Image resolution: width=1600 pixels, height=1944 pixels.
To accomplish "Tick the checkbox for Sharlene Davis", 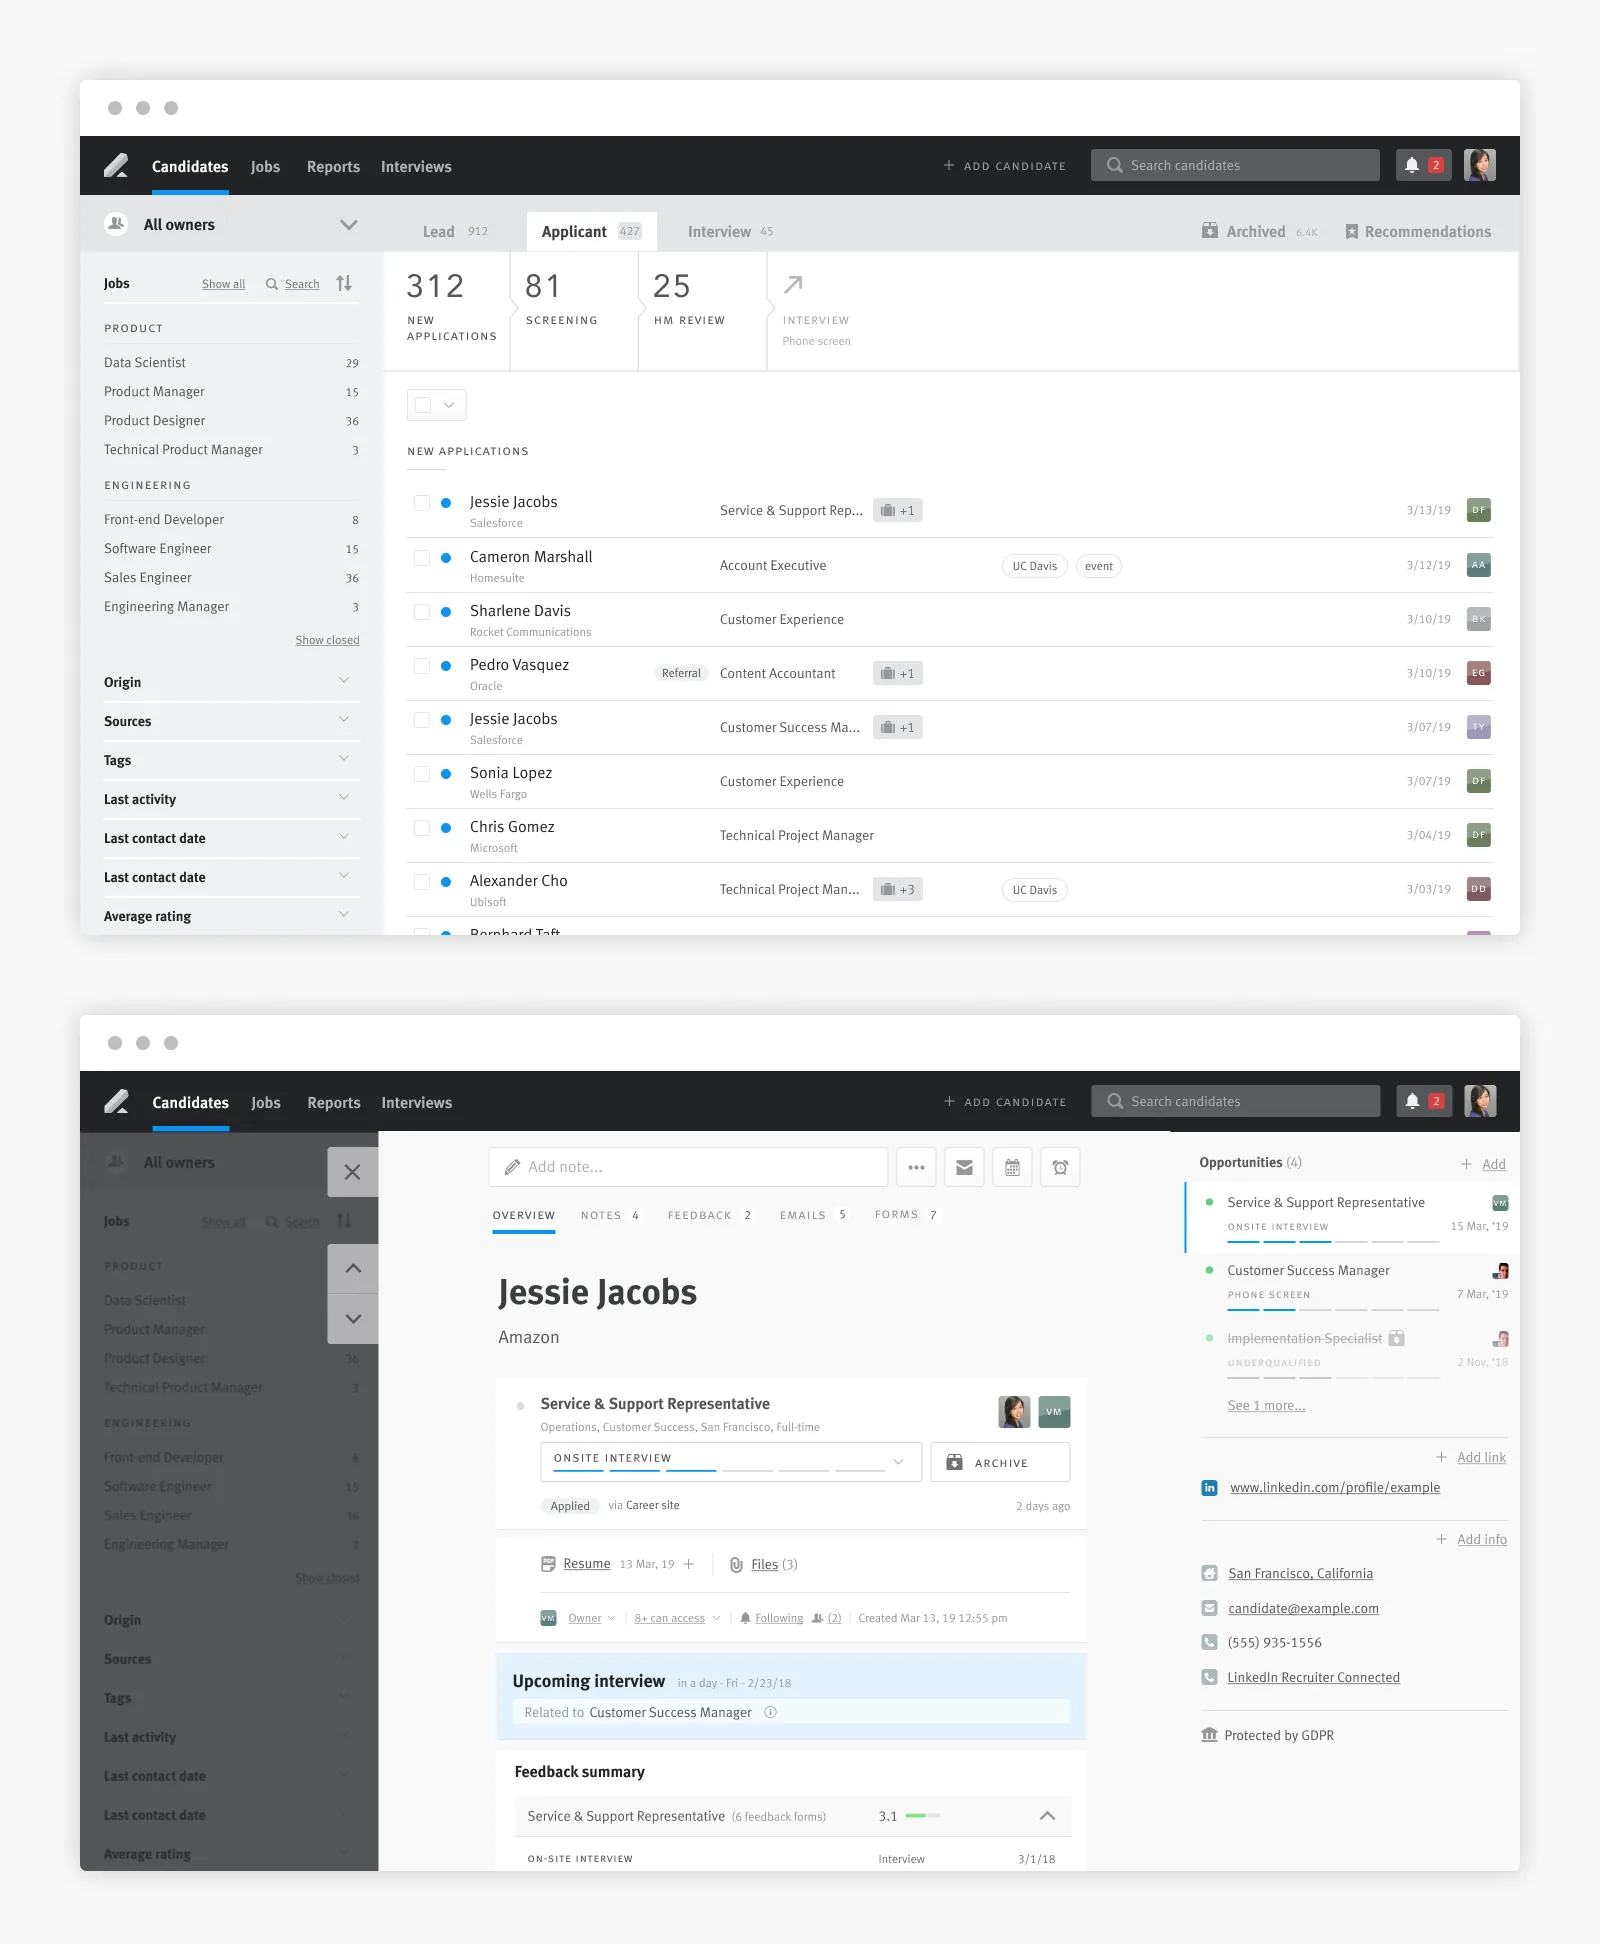I will pyautogui.click(x=422, y=611).
